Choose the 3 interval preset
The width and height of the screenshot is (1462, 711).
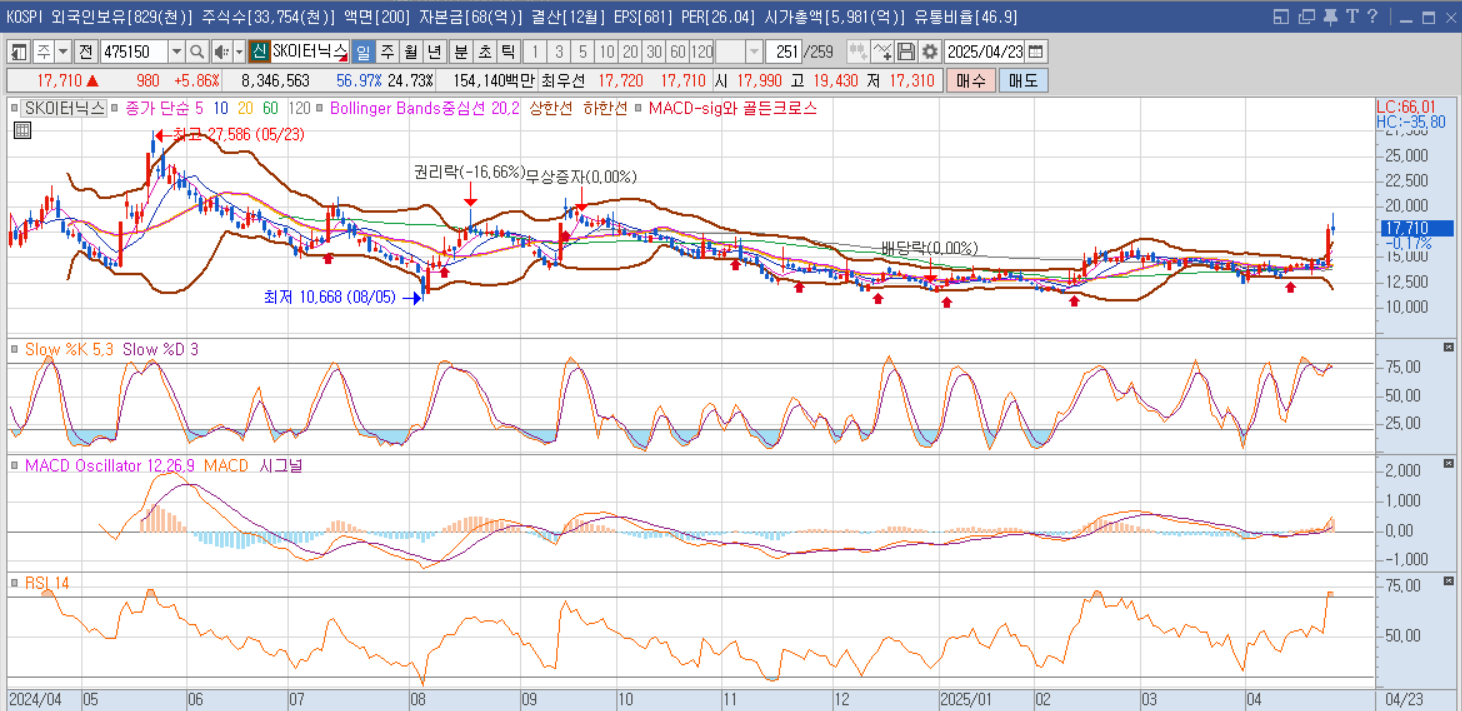(x=559, y=52)
